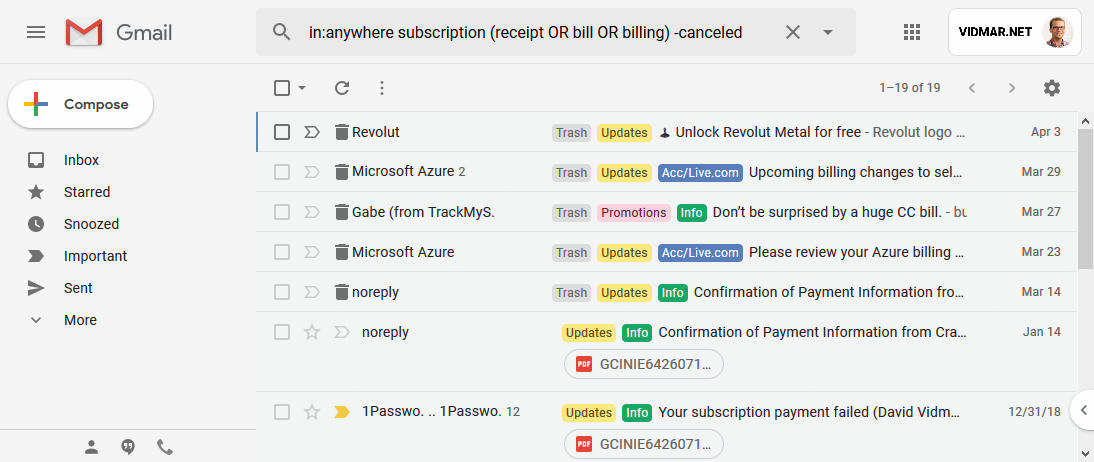Viewport: 1094px width, 462px height.
Task: Open the Sent folder
Action: click(x=78, y=288)
